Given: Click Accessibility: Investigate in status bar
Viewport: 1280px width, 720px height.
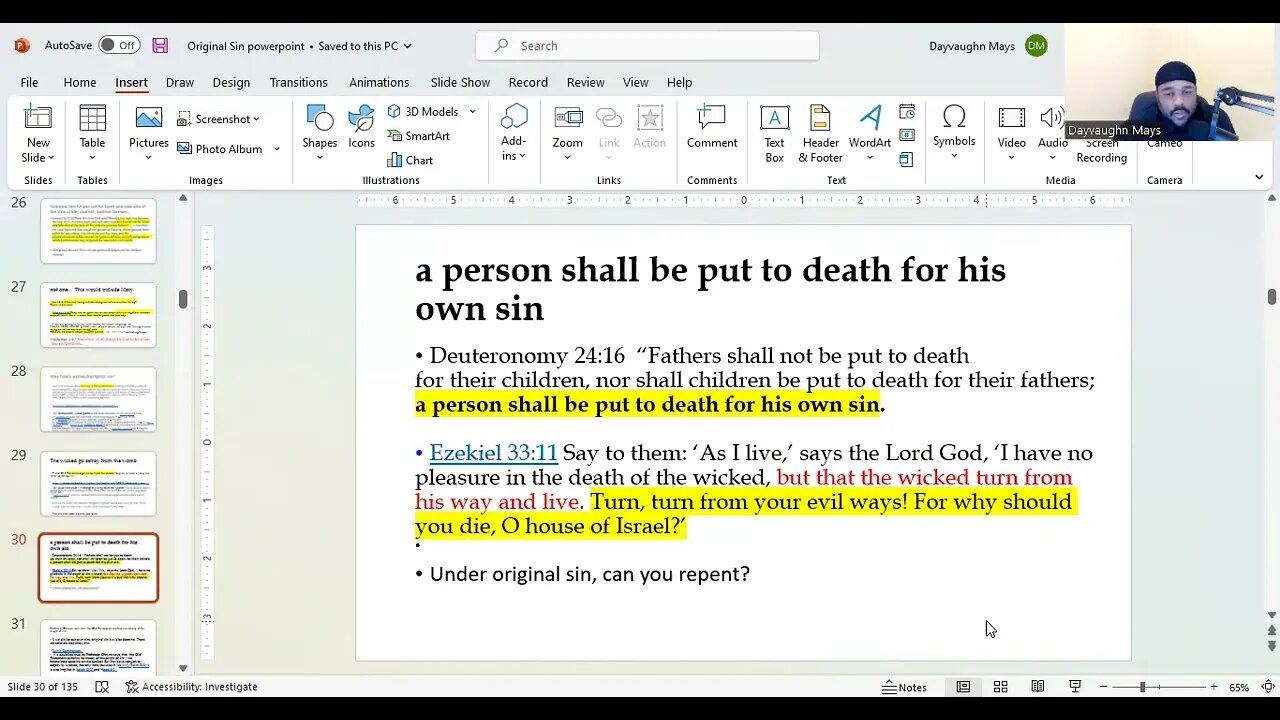Looking at the screenshot, I should [x=192, y=687].
